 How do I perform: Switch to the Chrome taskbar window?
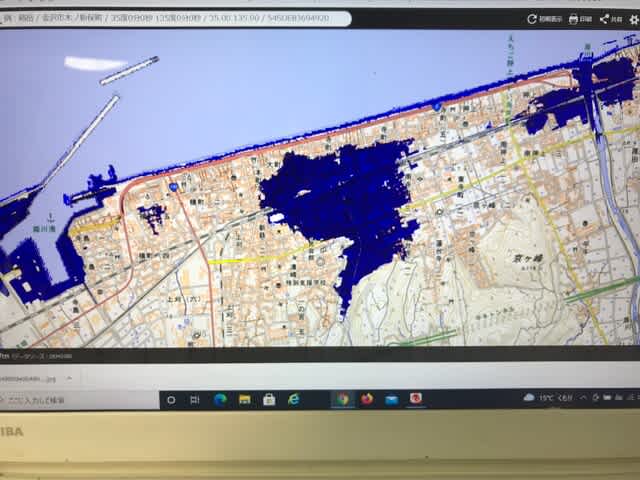click(x=343, y=399)
